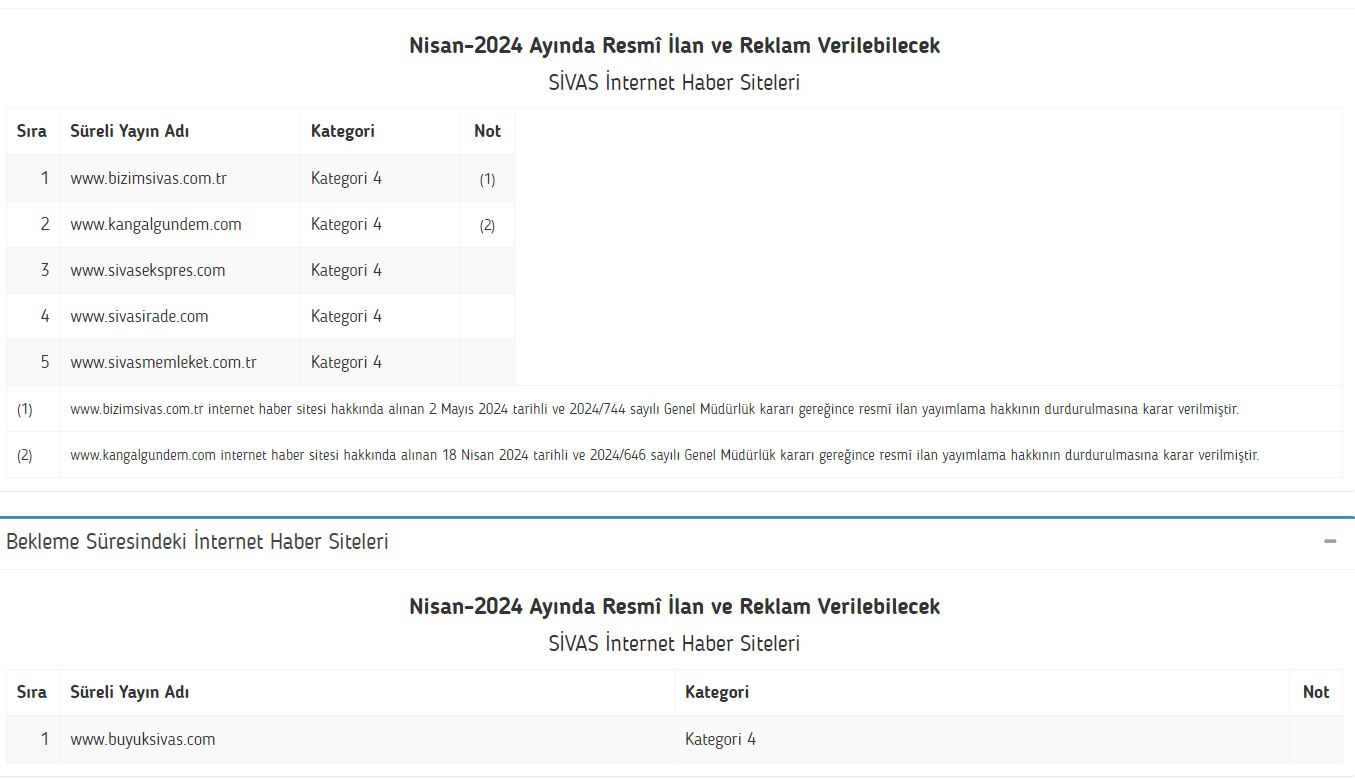1355x779 pixels.
Task: Click the Kategori header in the waiting table
Action: click(717, 692)
